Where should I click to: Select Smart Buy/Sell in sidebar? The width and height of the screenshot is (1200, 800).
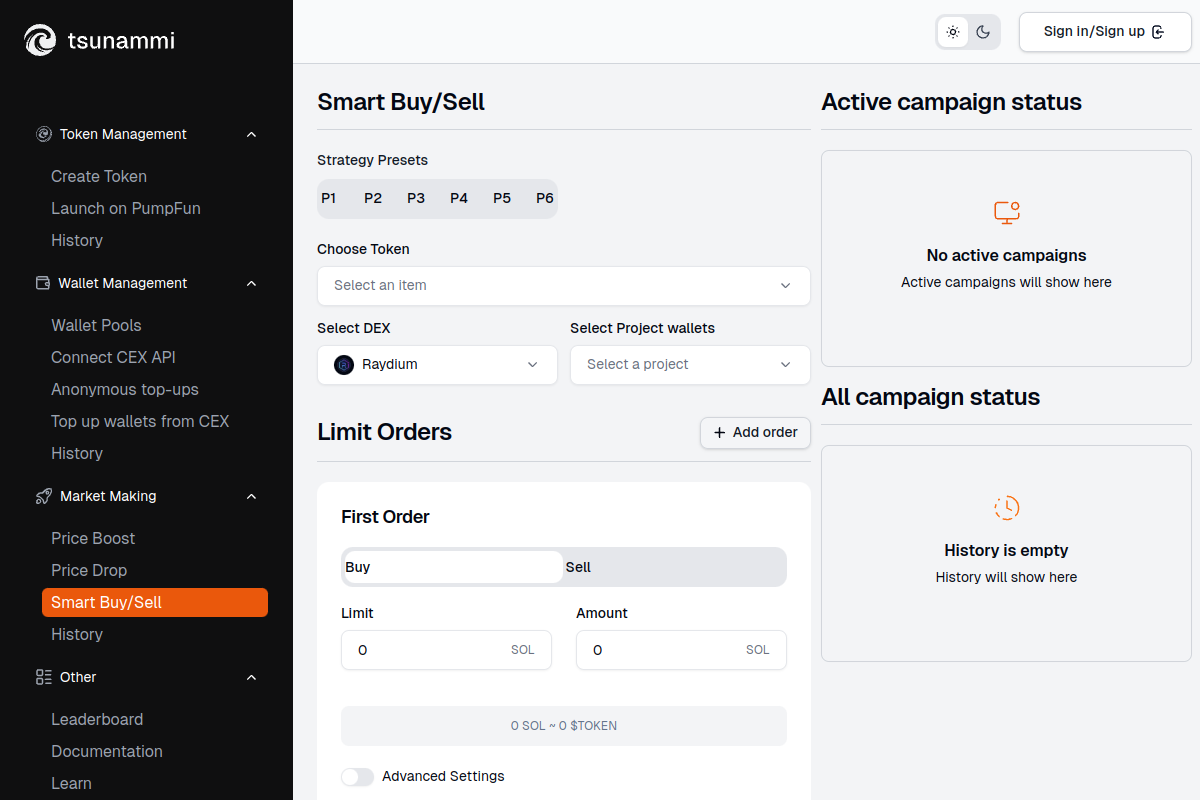tap(155, 602)
